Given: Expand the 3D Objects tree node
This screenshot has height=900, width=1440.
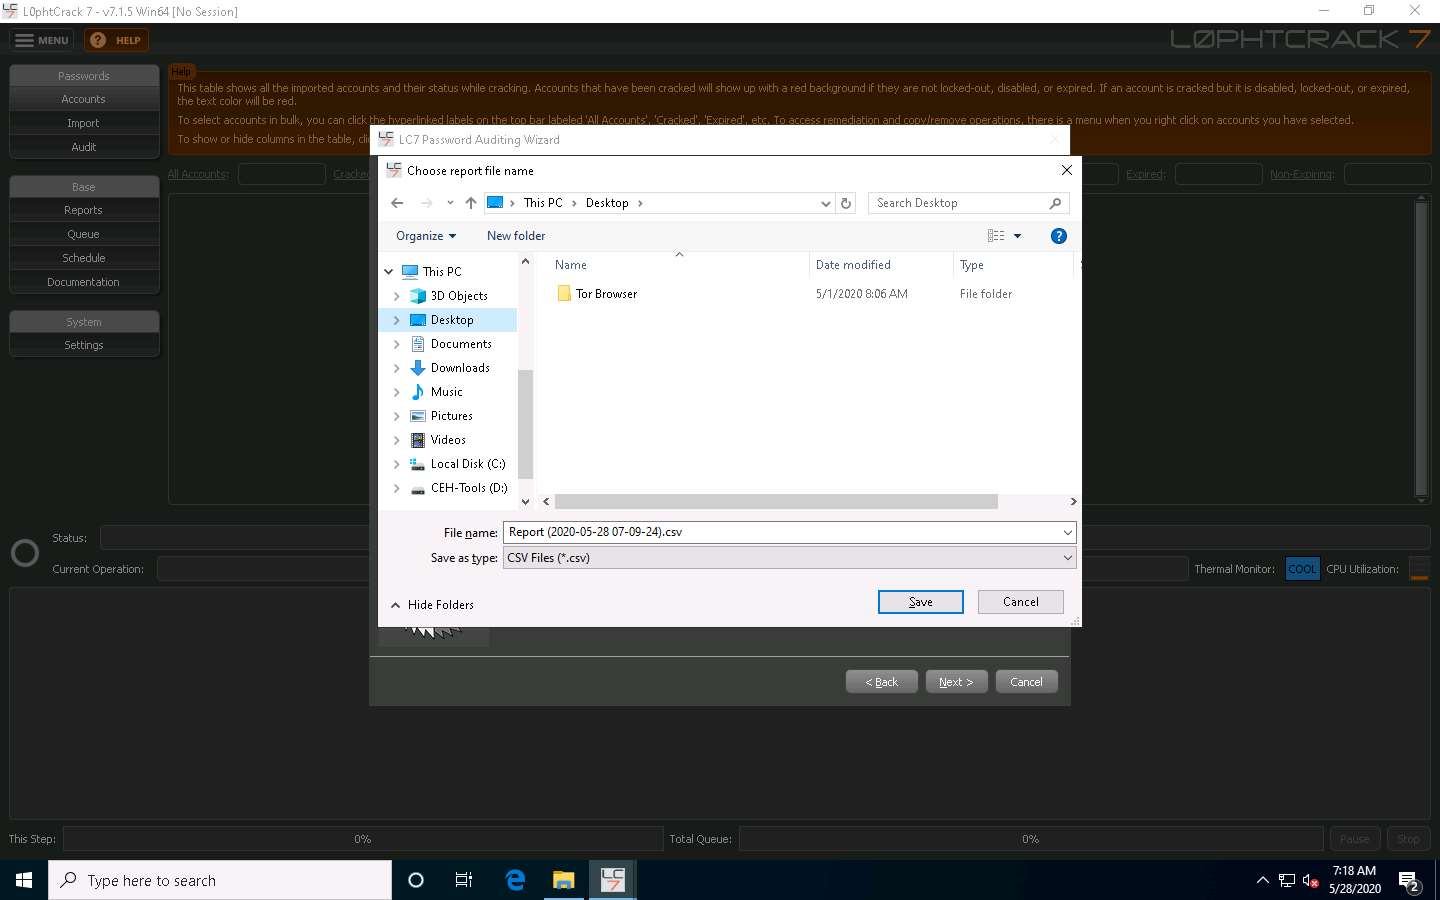Looking at the screenshot, I should 397,296.
